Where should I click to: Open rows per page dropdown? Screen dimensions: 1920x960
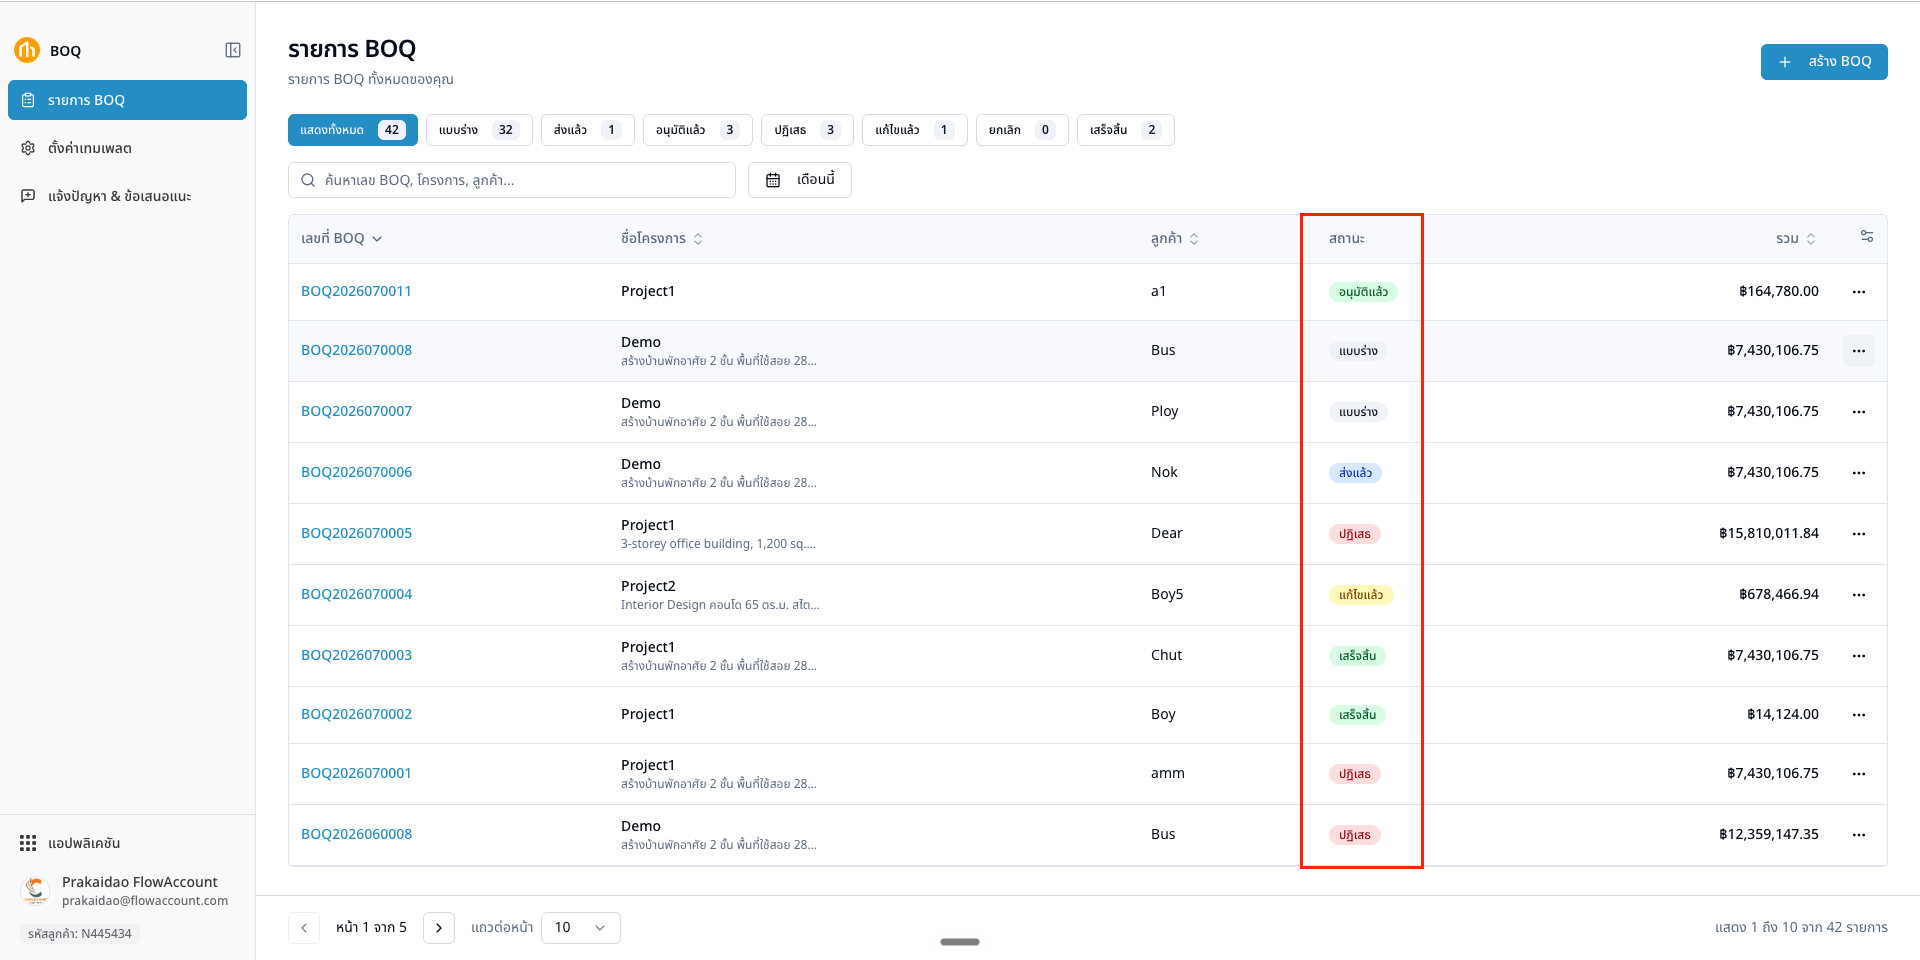click(x=580, y=928)
